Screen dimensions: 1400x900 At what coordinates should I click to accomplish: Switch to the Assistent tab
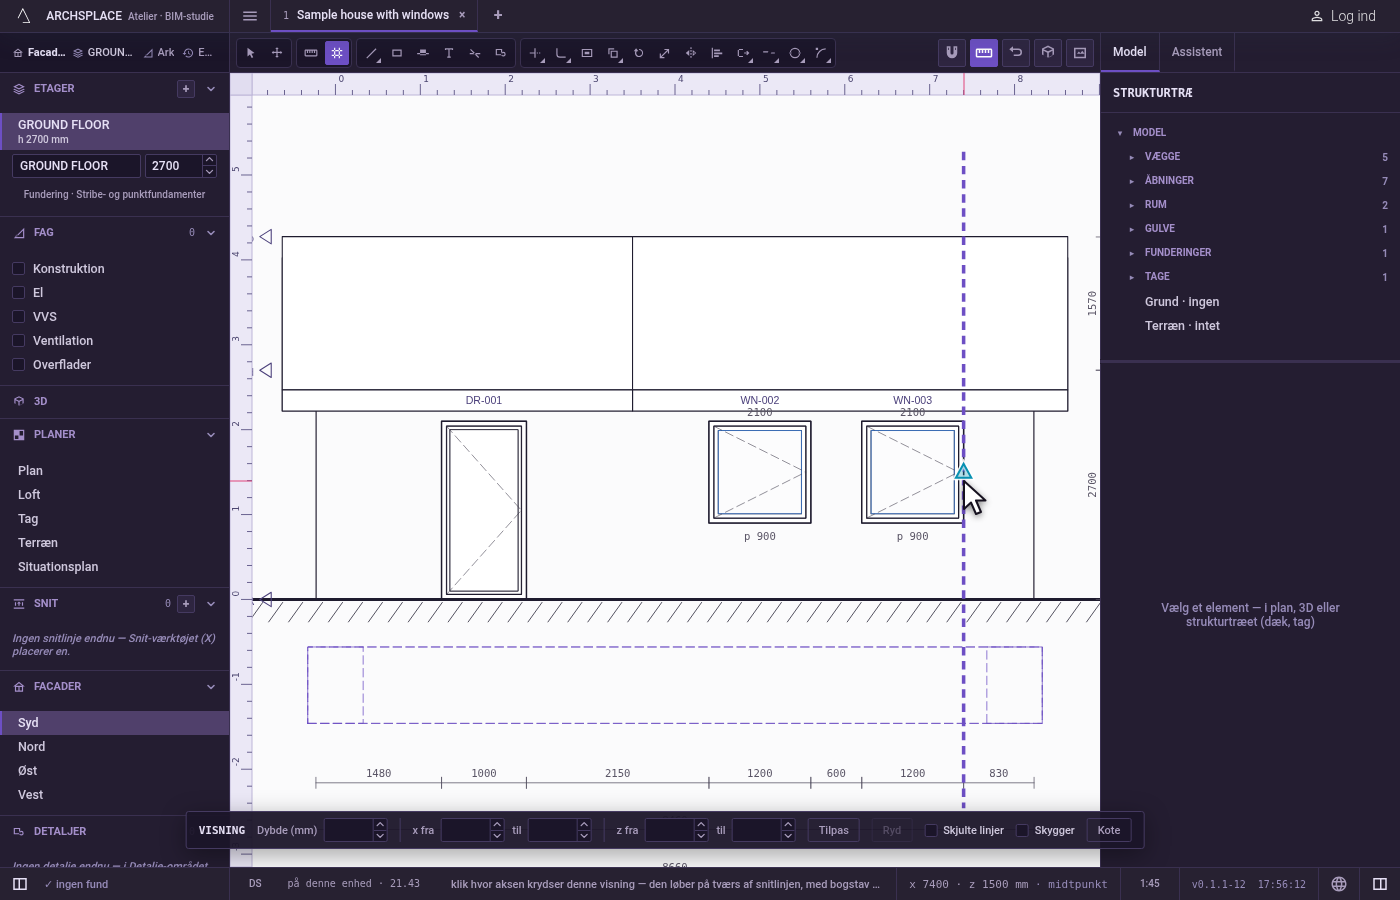(x=1197, y=52)
